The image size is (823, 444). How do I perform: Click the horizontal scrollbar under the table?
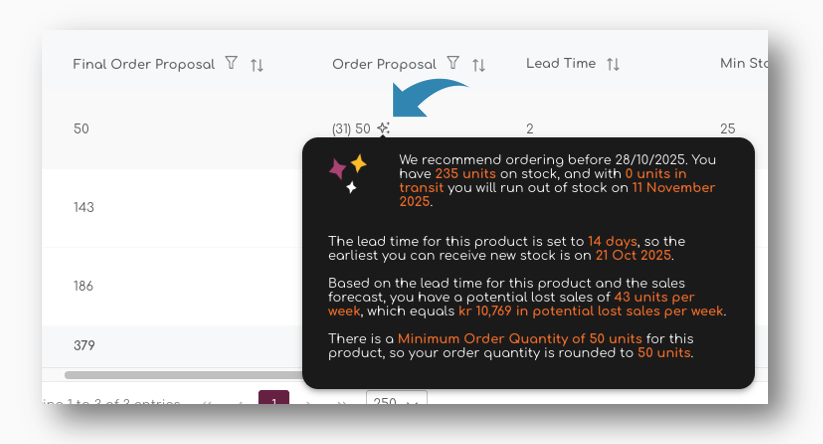click(x=183, y=375)
